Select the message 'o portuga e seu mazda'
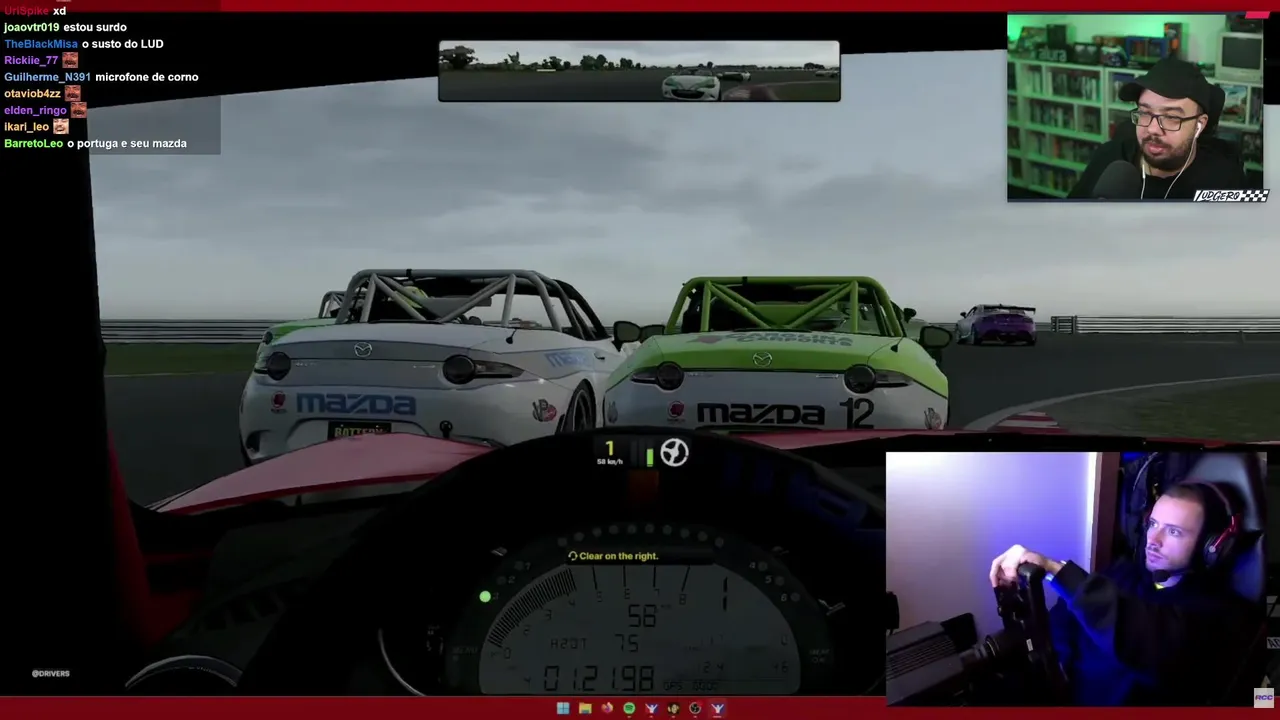1280x720 pixels. 127,143
